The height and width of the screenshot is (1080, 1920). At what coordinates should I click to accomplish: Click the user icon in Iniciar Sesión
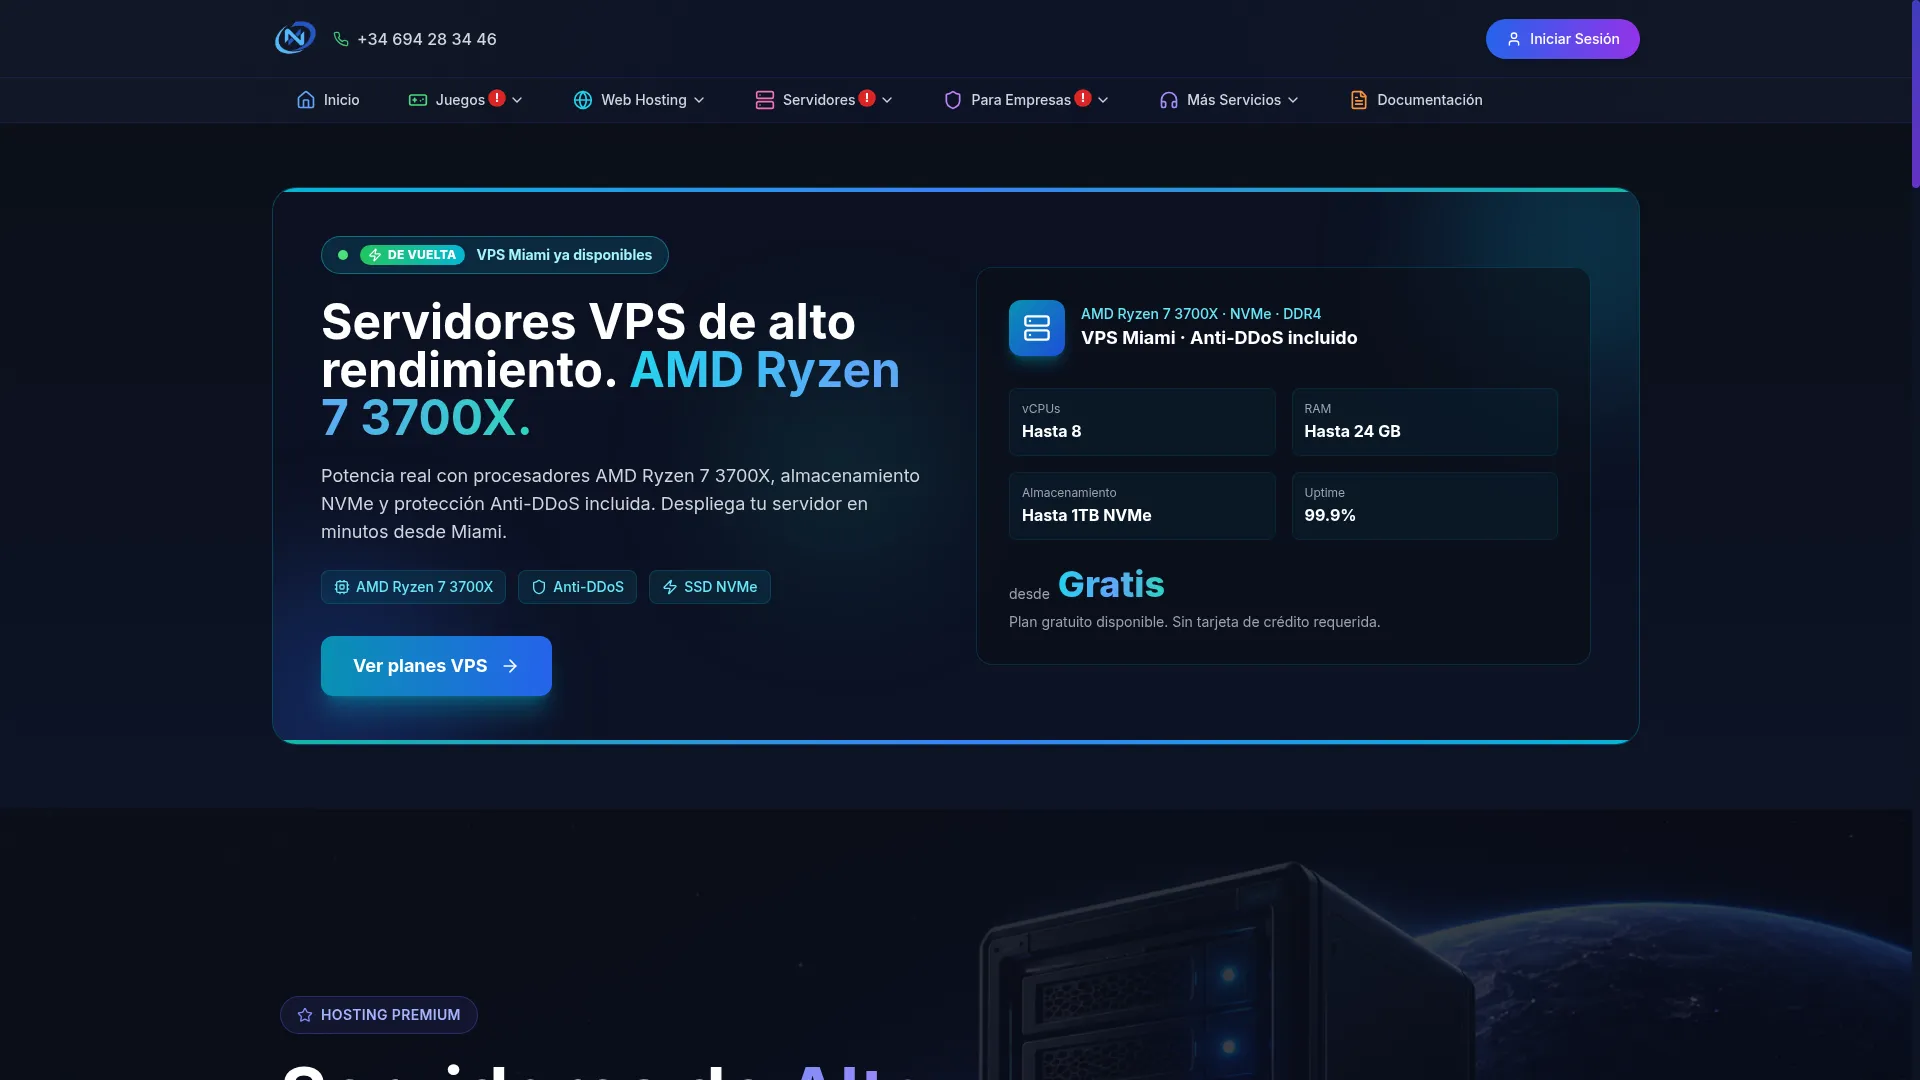(x=1514, y=39)
